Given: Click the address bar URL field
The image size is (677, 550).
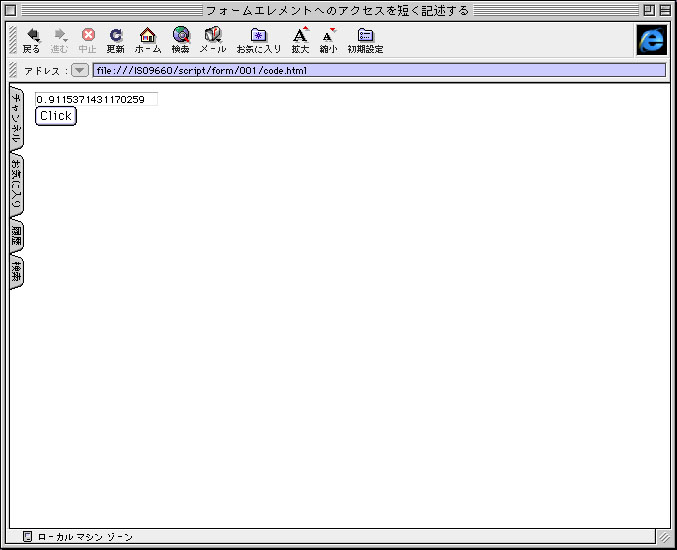Looking at the screenshot, I should (x=378, y=71).
